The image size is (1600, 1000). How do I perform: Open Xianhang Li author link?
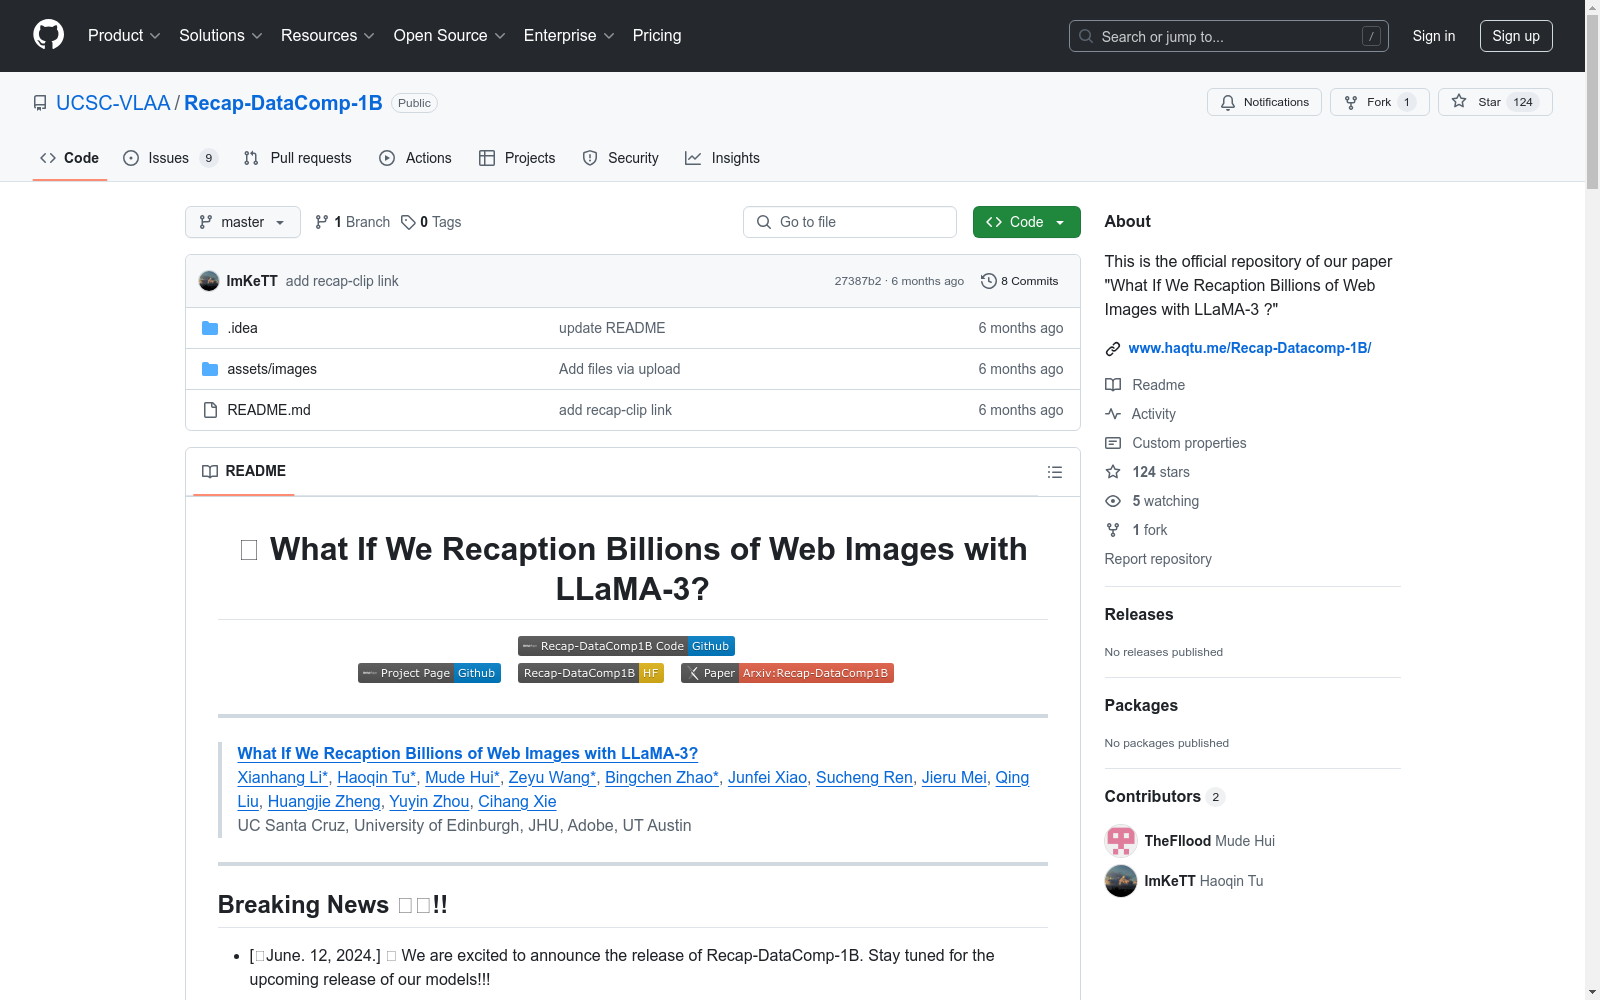(x=283, y=778)
